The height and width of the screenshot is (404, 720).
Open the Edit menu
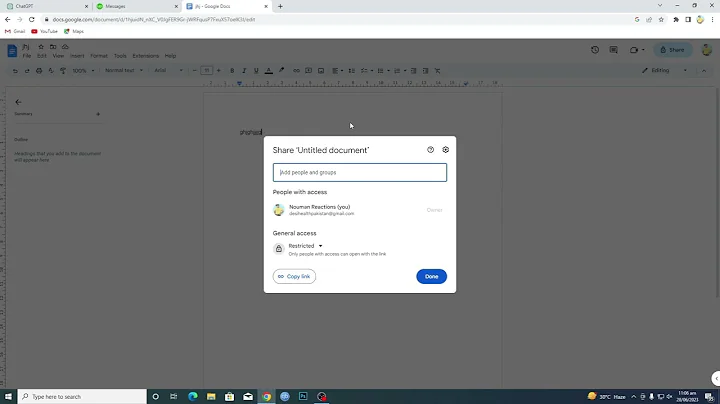tap(42, 56)
